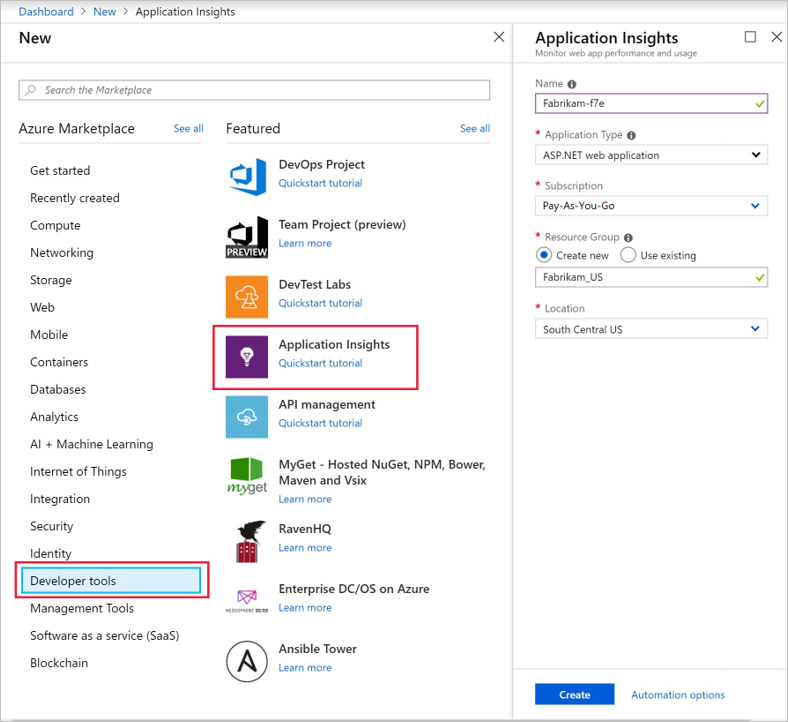
Task: Focus the Search the Marketplace field
Action: tap(254, 90)
